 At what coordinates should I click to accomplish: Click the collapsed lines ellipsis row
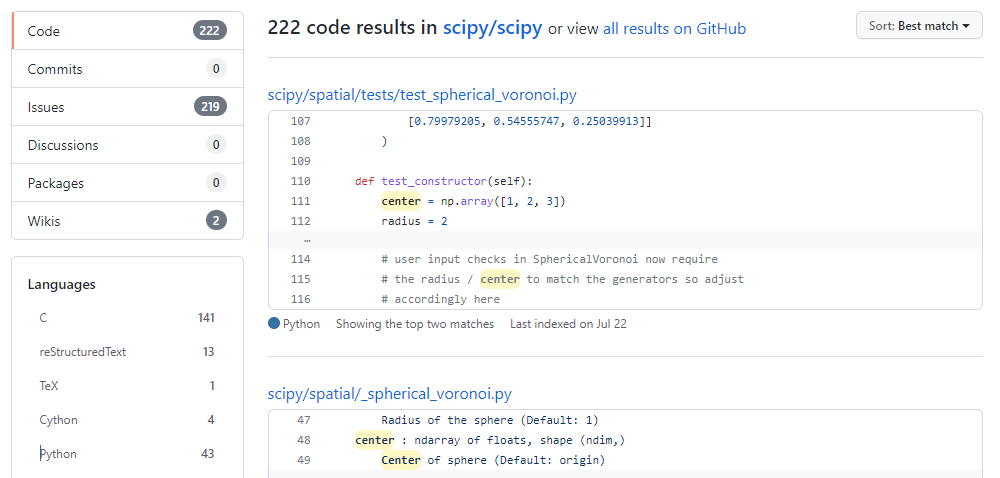point(625,240)
